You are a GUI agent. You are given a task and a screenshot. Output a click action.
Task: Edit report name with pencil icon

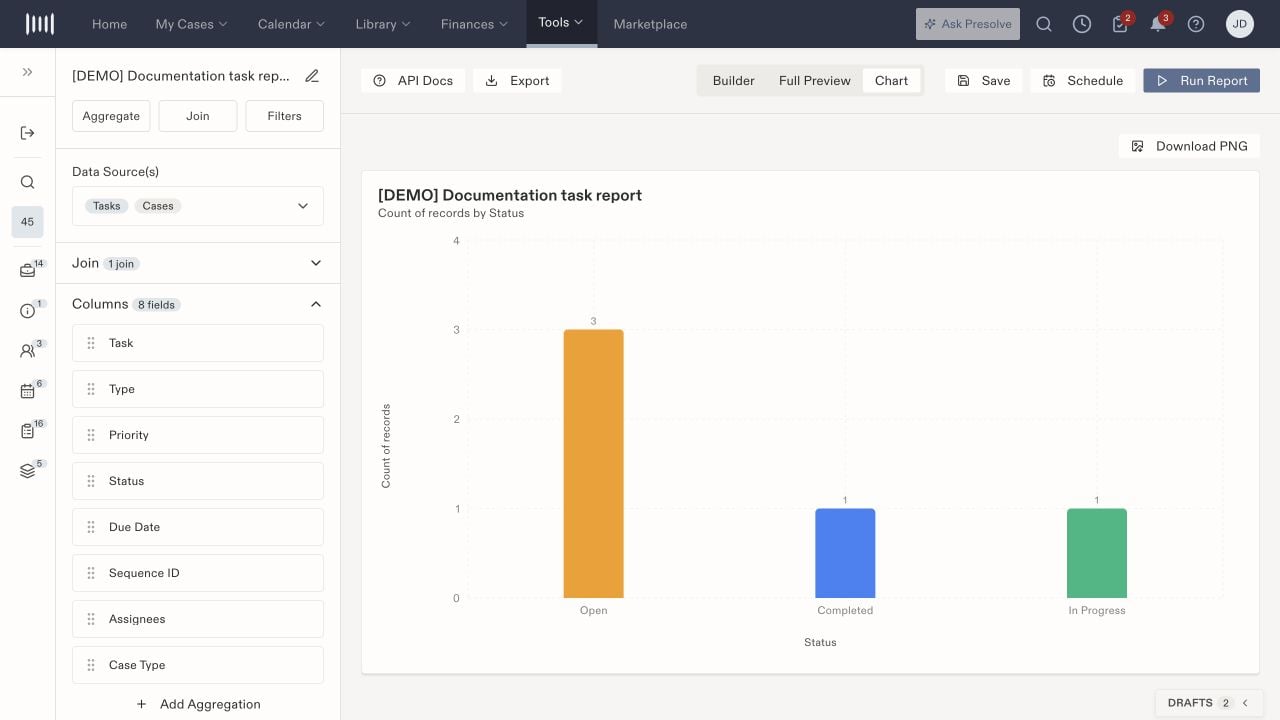312,76
